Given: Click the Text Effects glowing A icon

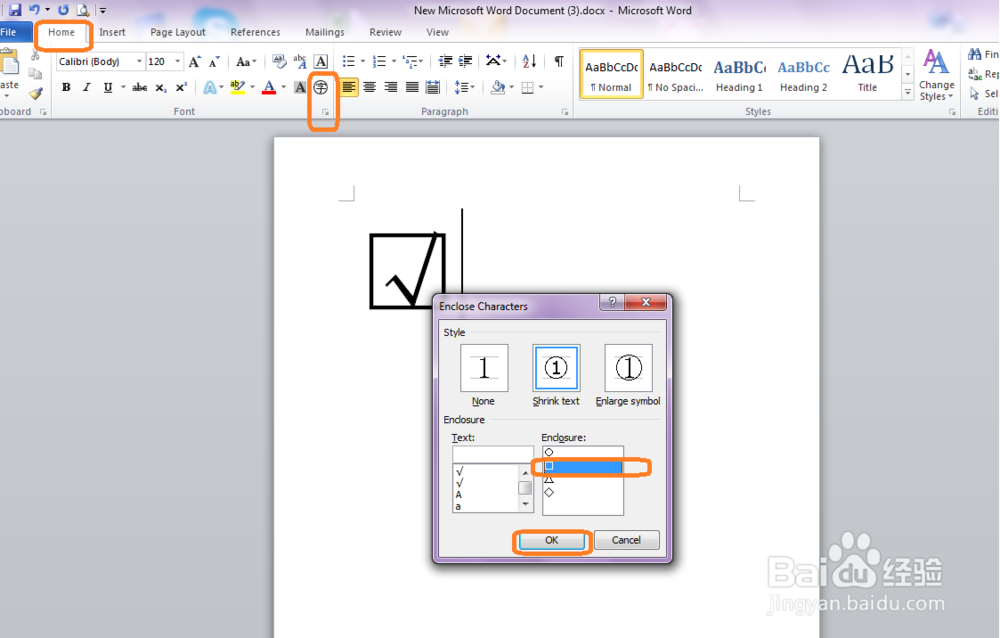Looking at the screenshot, I should [209, 87].
